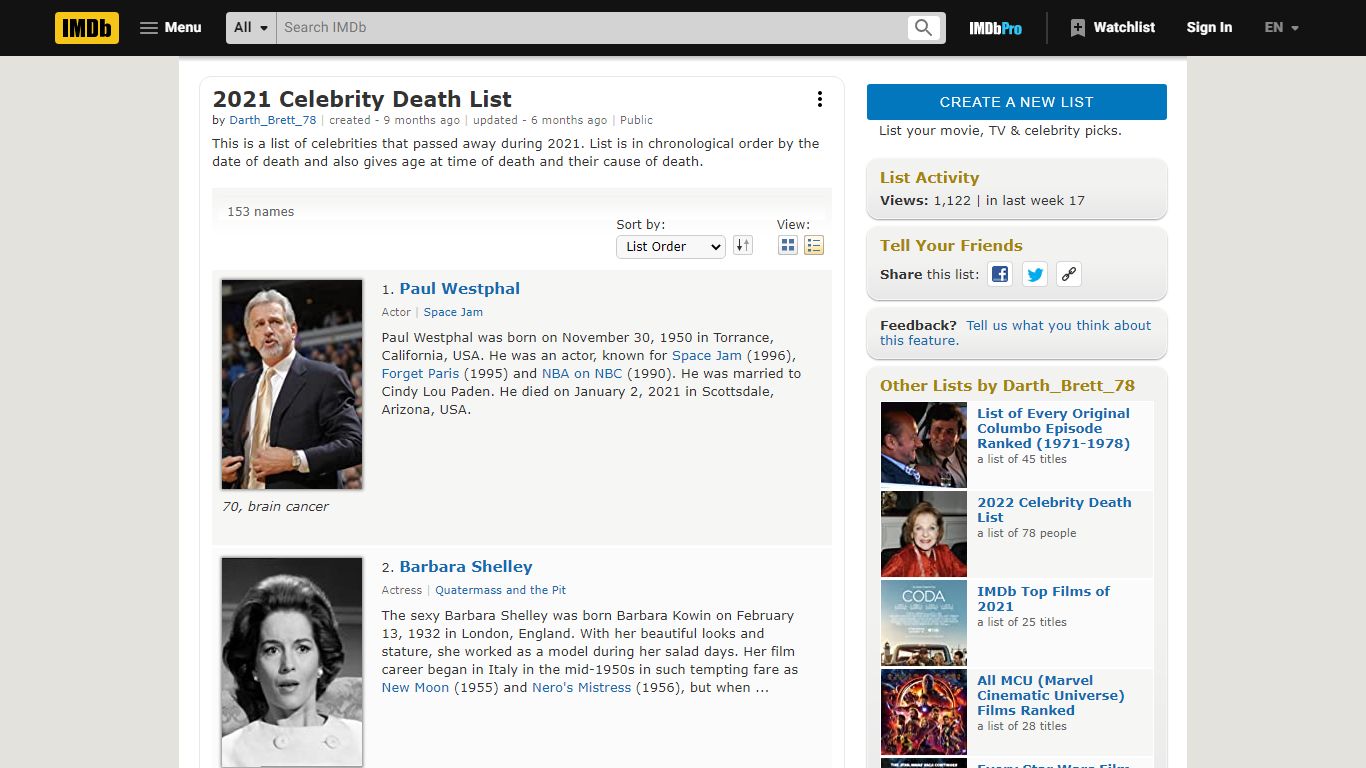Open the three-dot list options menu

tap(820, 99)
